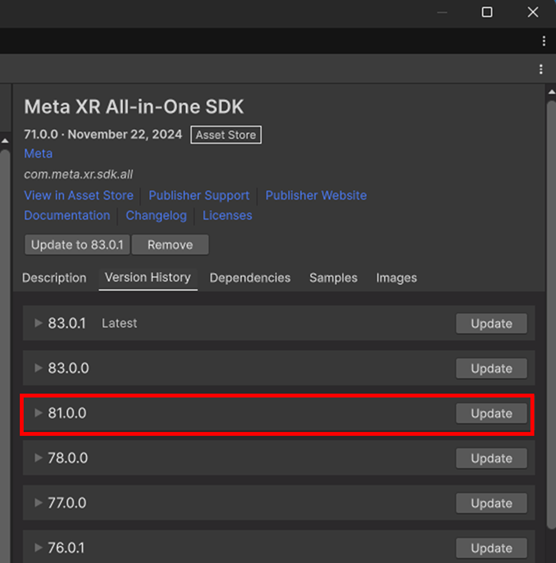Select the Version History tab
The image size is (556, 563).
(148, 278)
